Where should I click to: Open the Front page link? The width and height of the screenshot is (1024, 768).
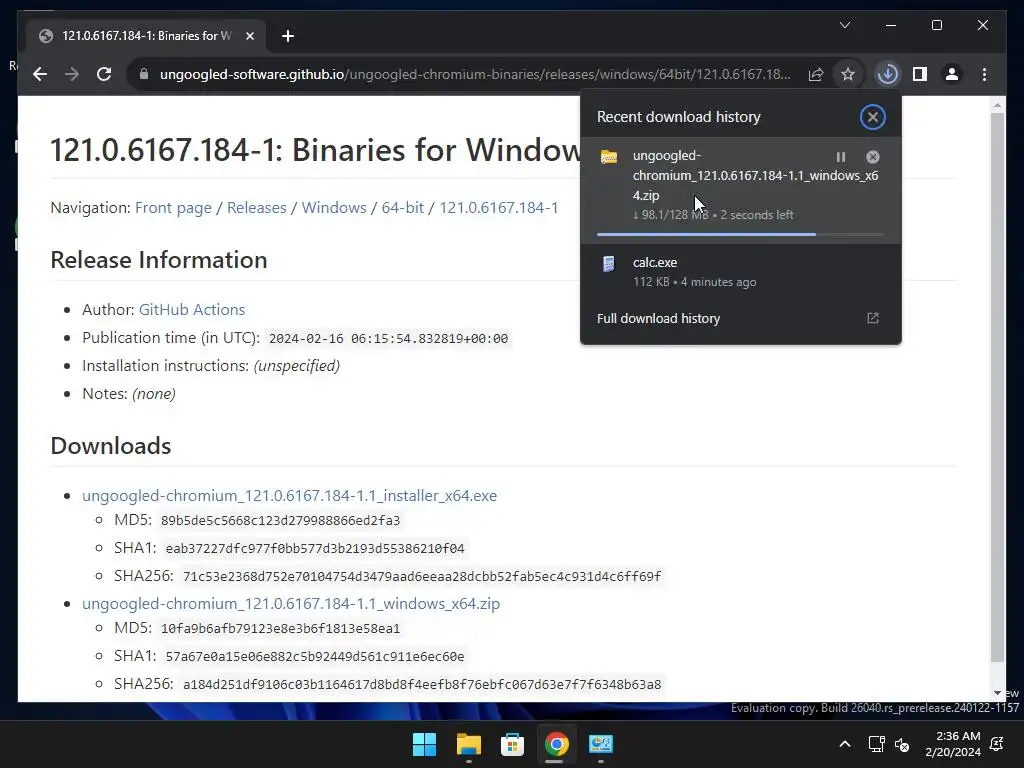pos(173,208)
